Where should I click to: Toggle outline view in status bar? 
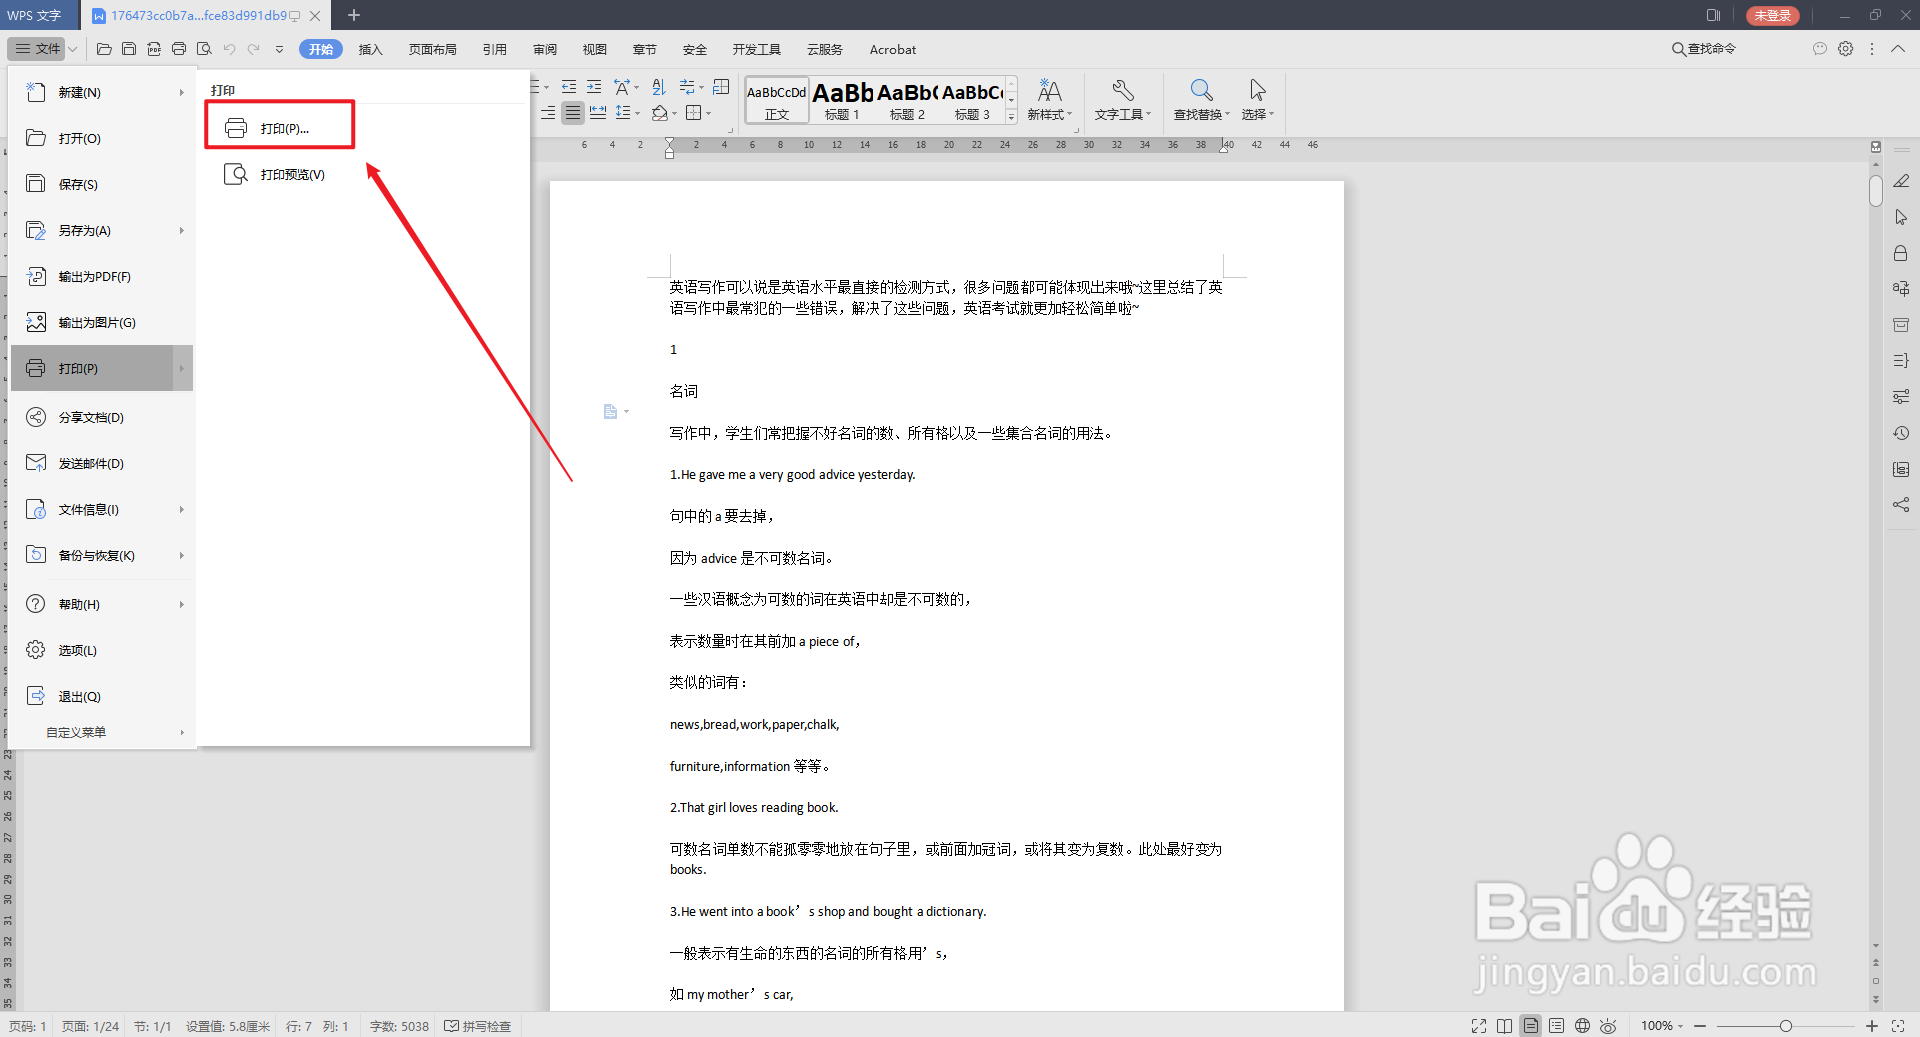1557,1026
